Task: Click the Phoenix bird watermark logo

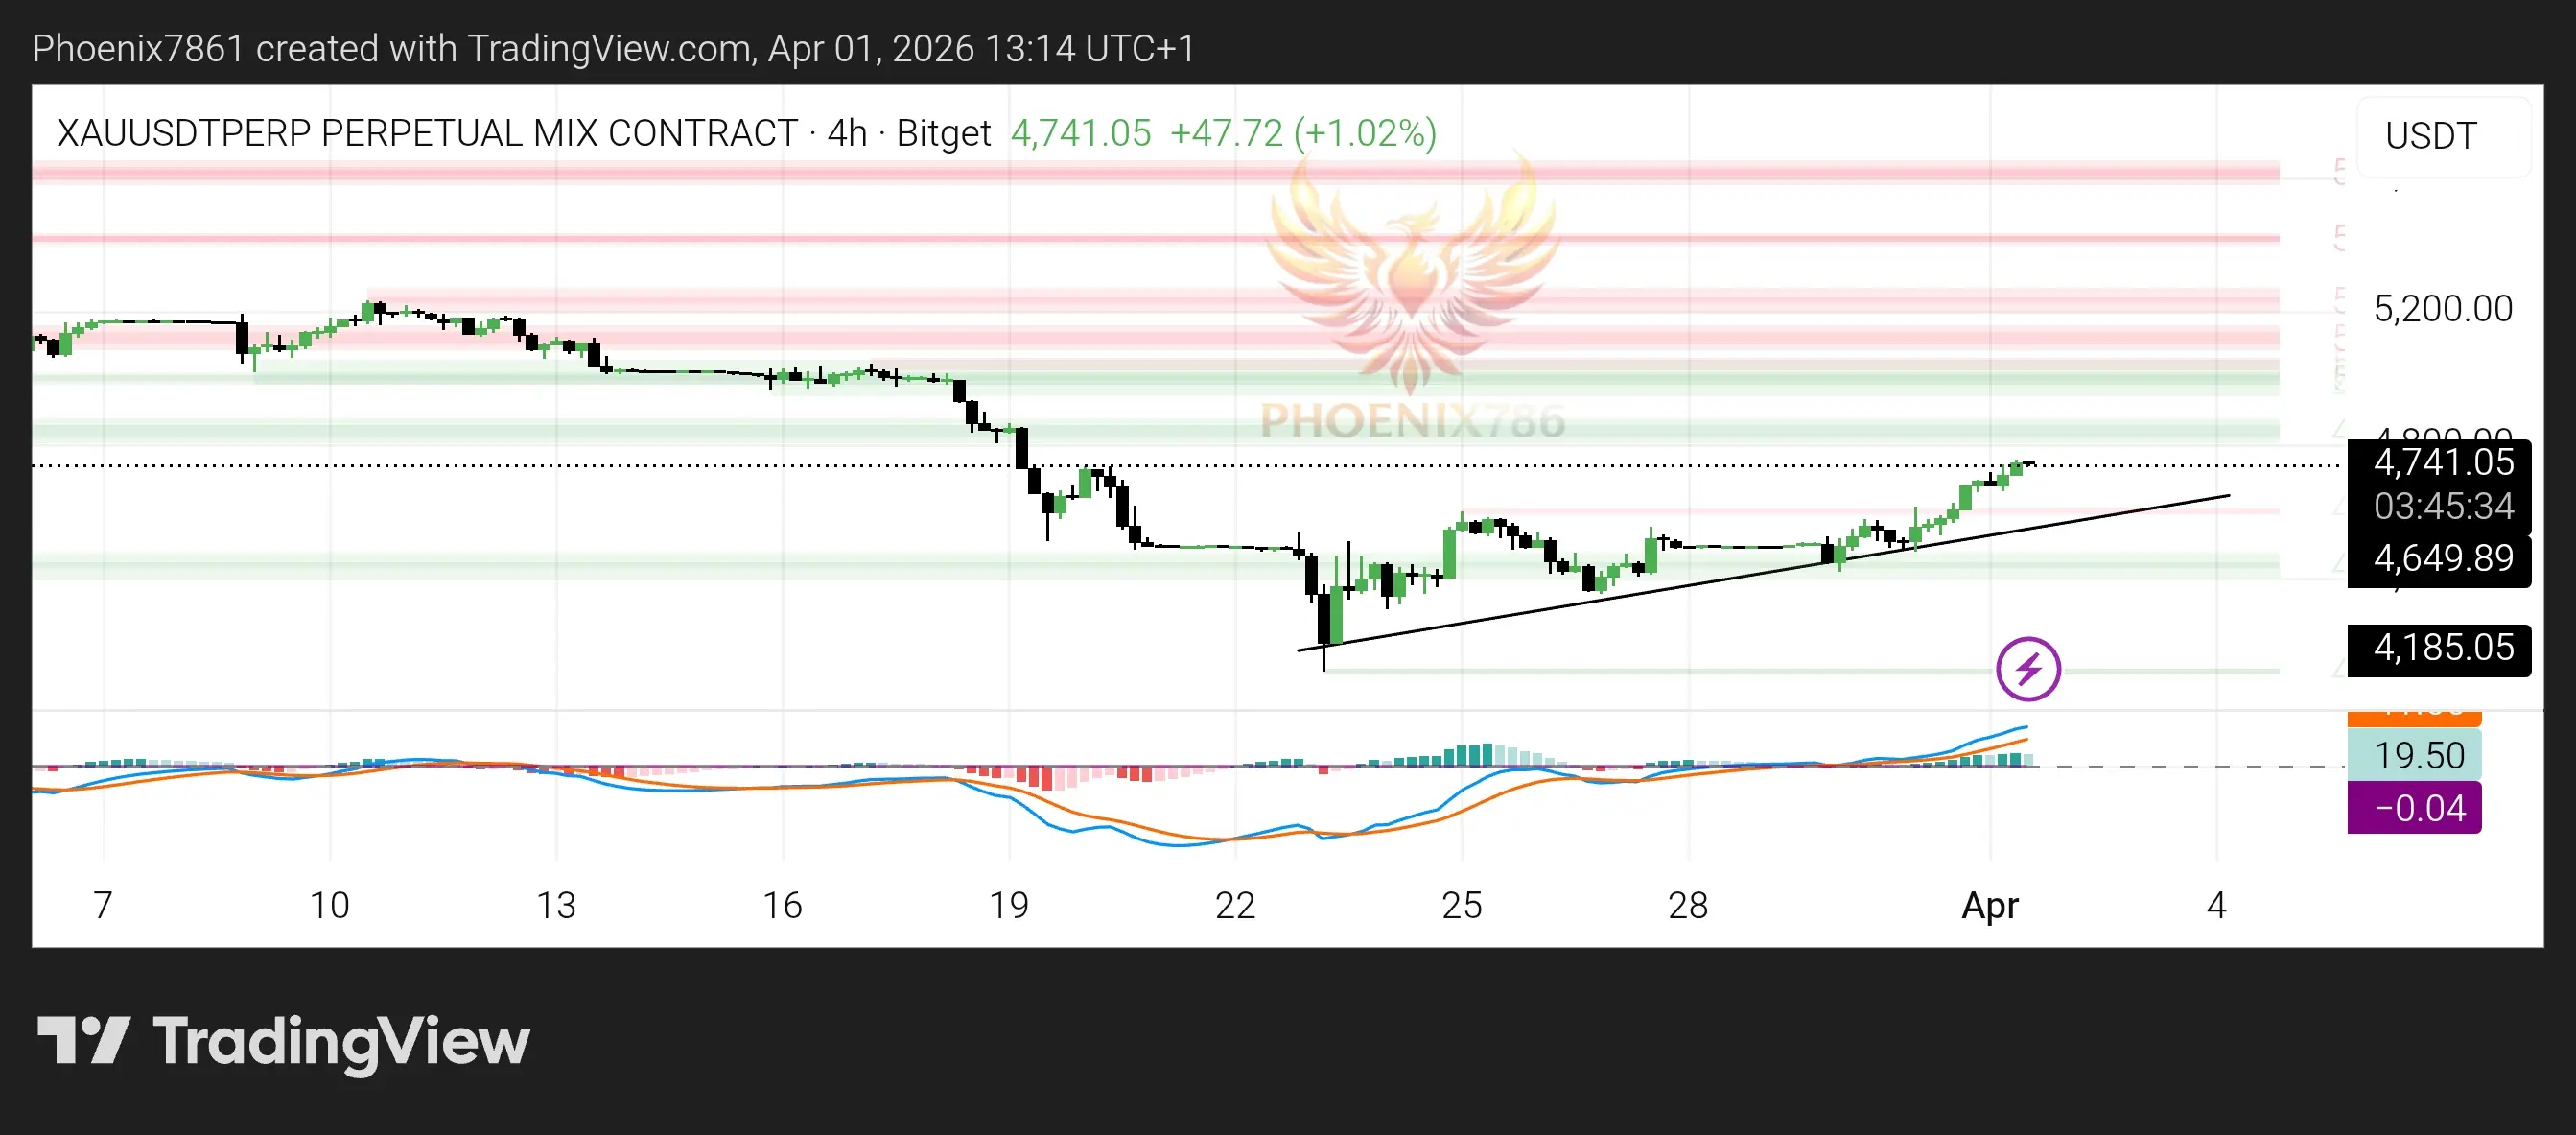Action: [x=1411, y=275]
